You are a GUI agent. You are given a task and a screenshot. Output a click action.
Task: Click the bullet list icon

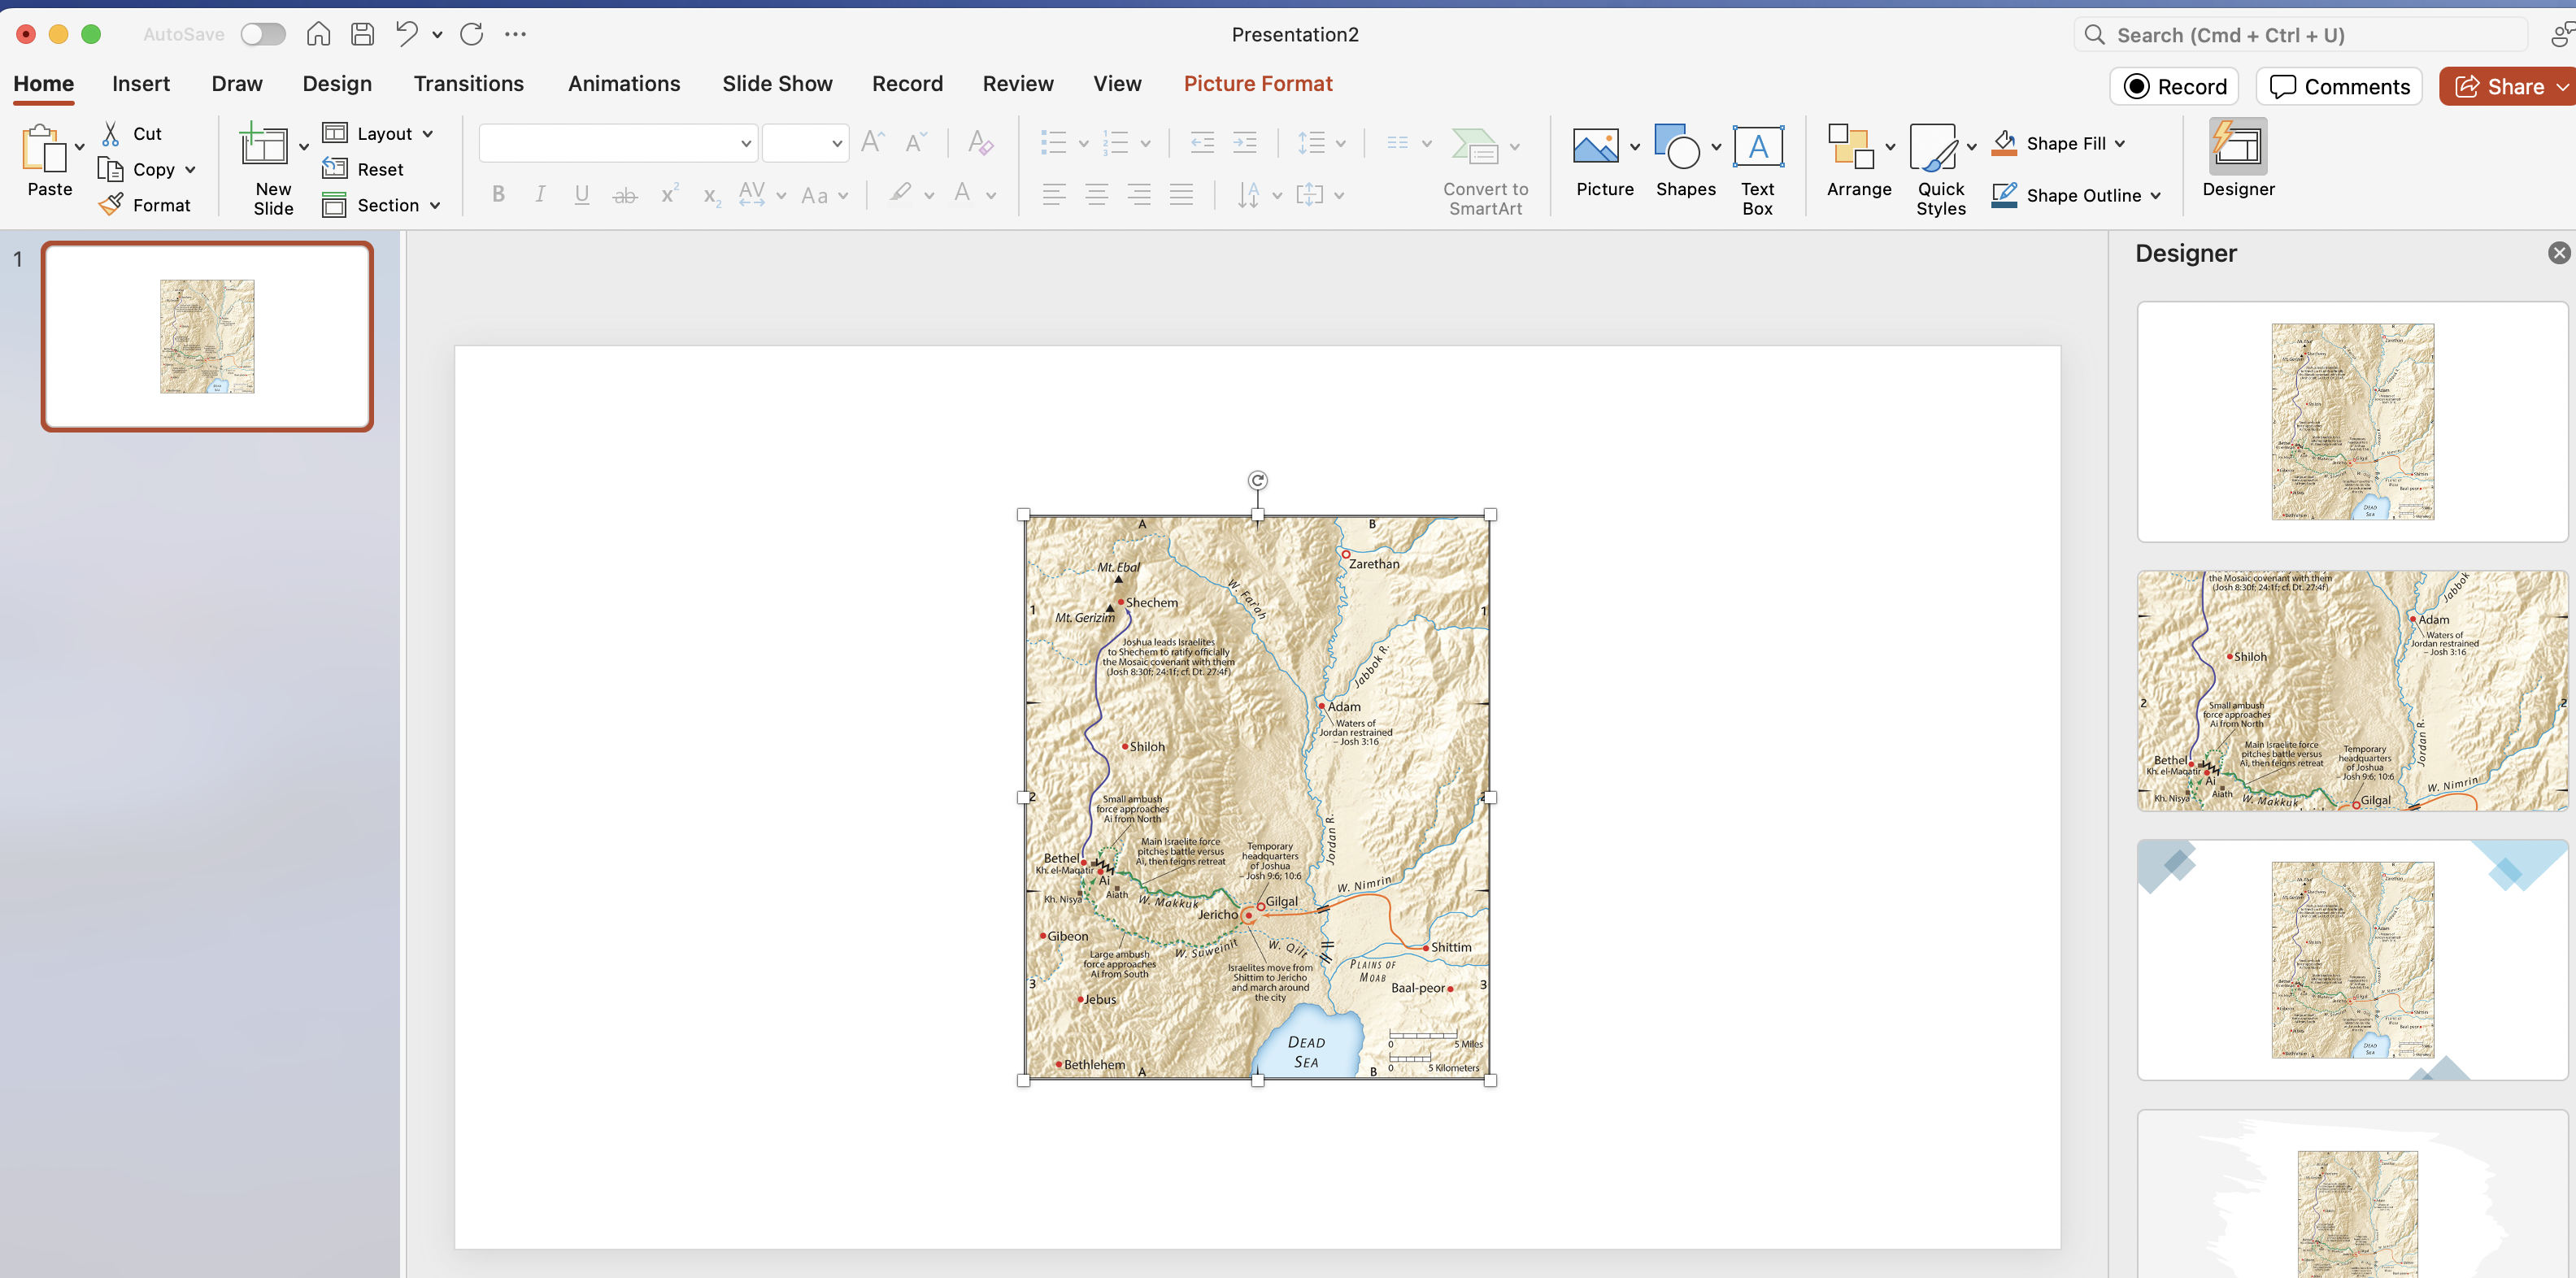pos(1054,143)
